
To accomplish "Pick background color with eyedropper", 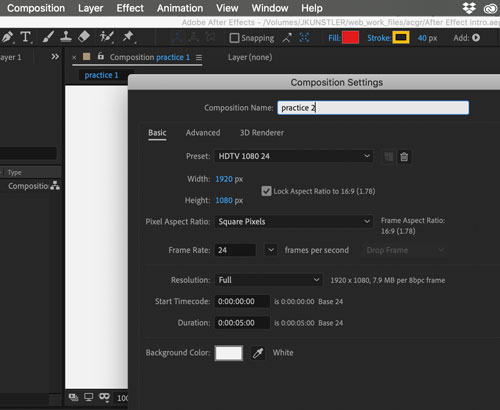I will pyautogui.click(x=258, y=353).
